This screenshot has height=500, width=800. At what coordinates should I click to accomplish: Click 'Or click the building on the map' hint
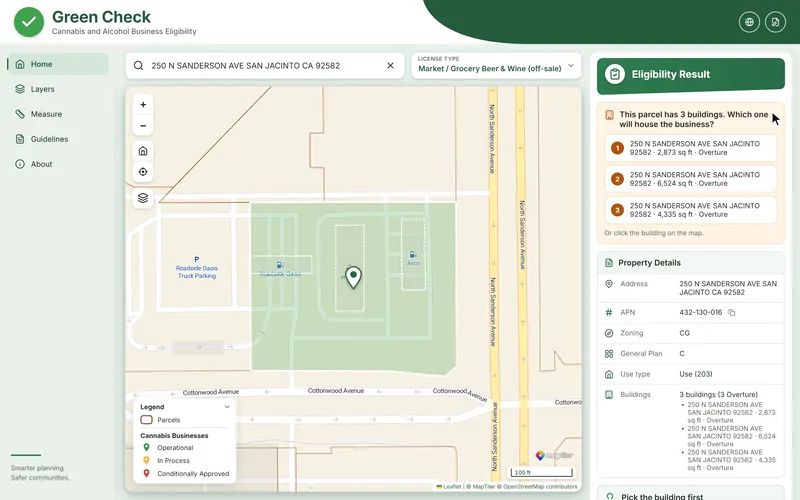pyautogui.click(x=654, y=233)
